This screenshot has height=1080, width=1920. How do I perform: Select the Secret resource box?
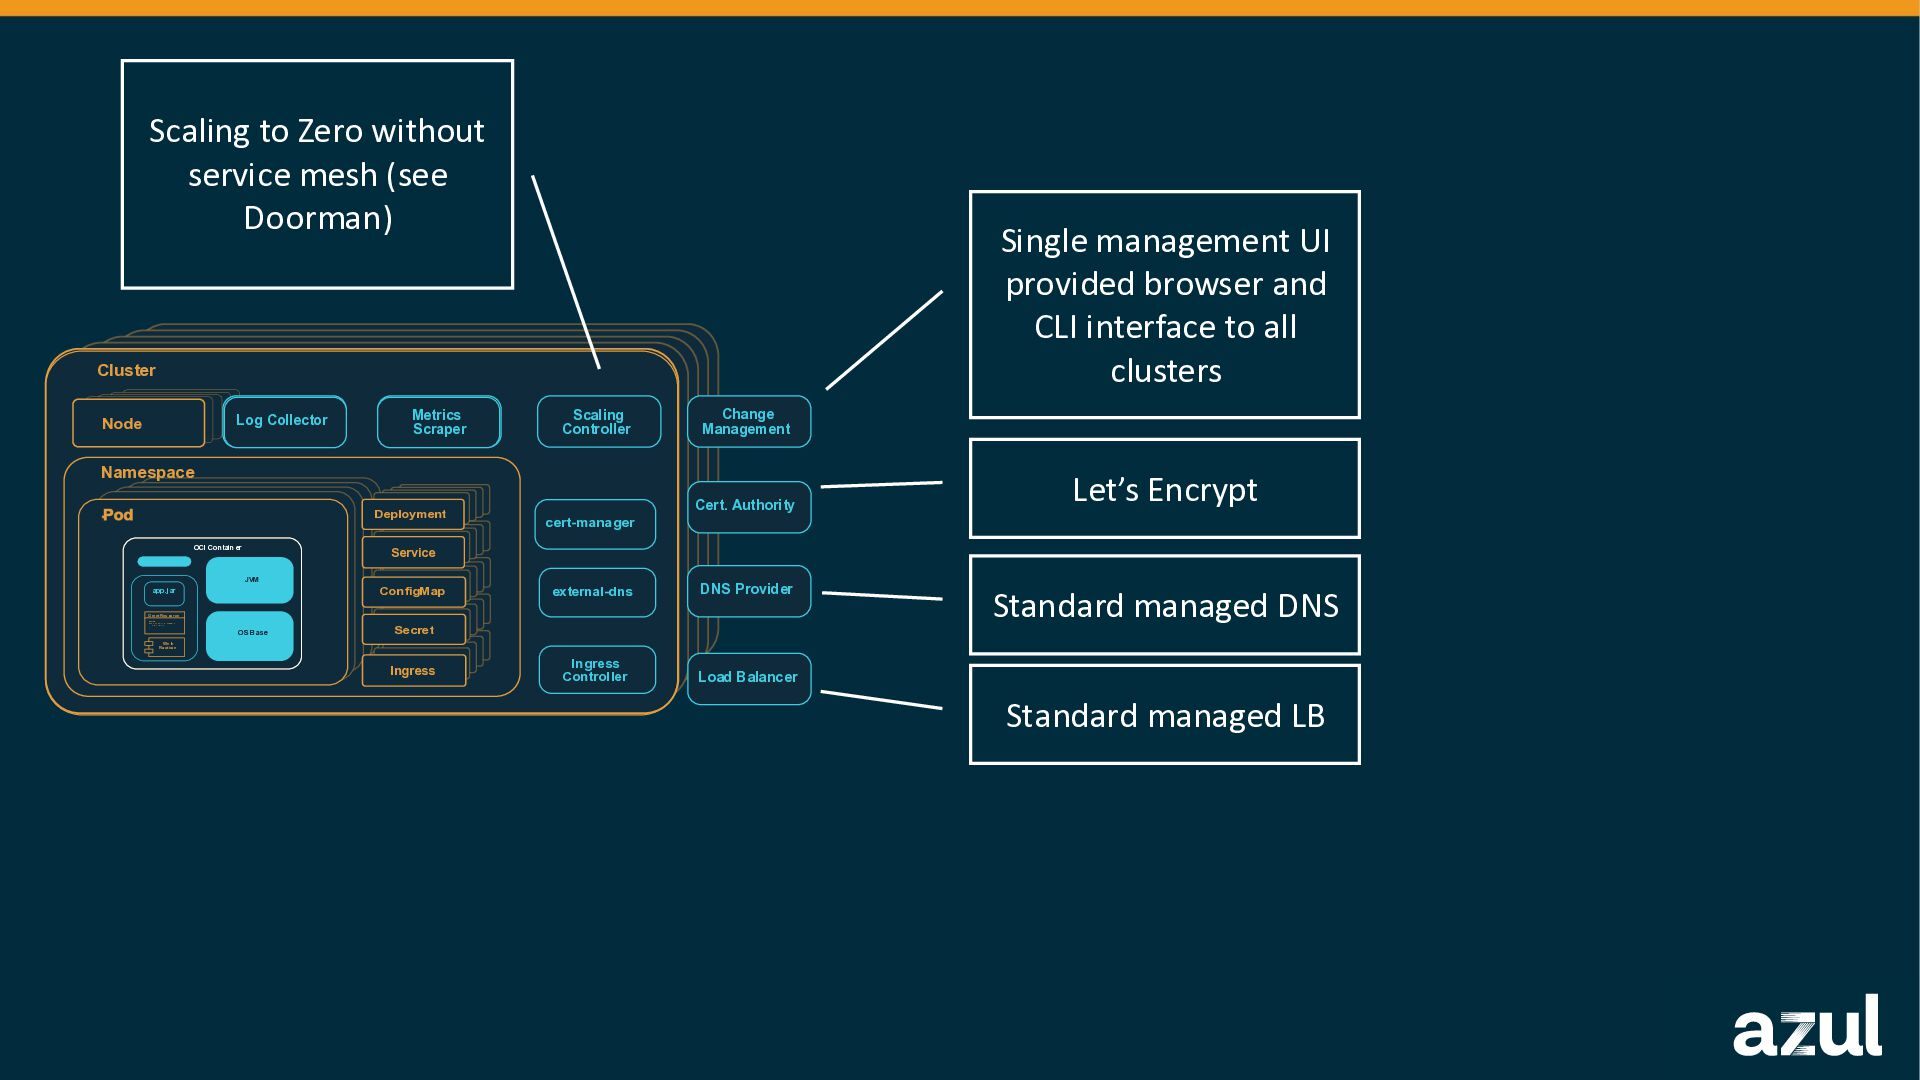coord(413,631)
